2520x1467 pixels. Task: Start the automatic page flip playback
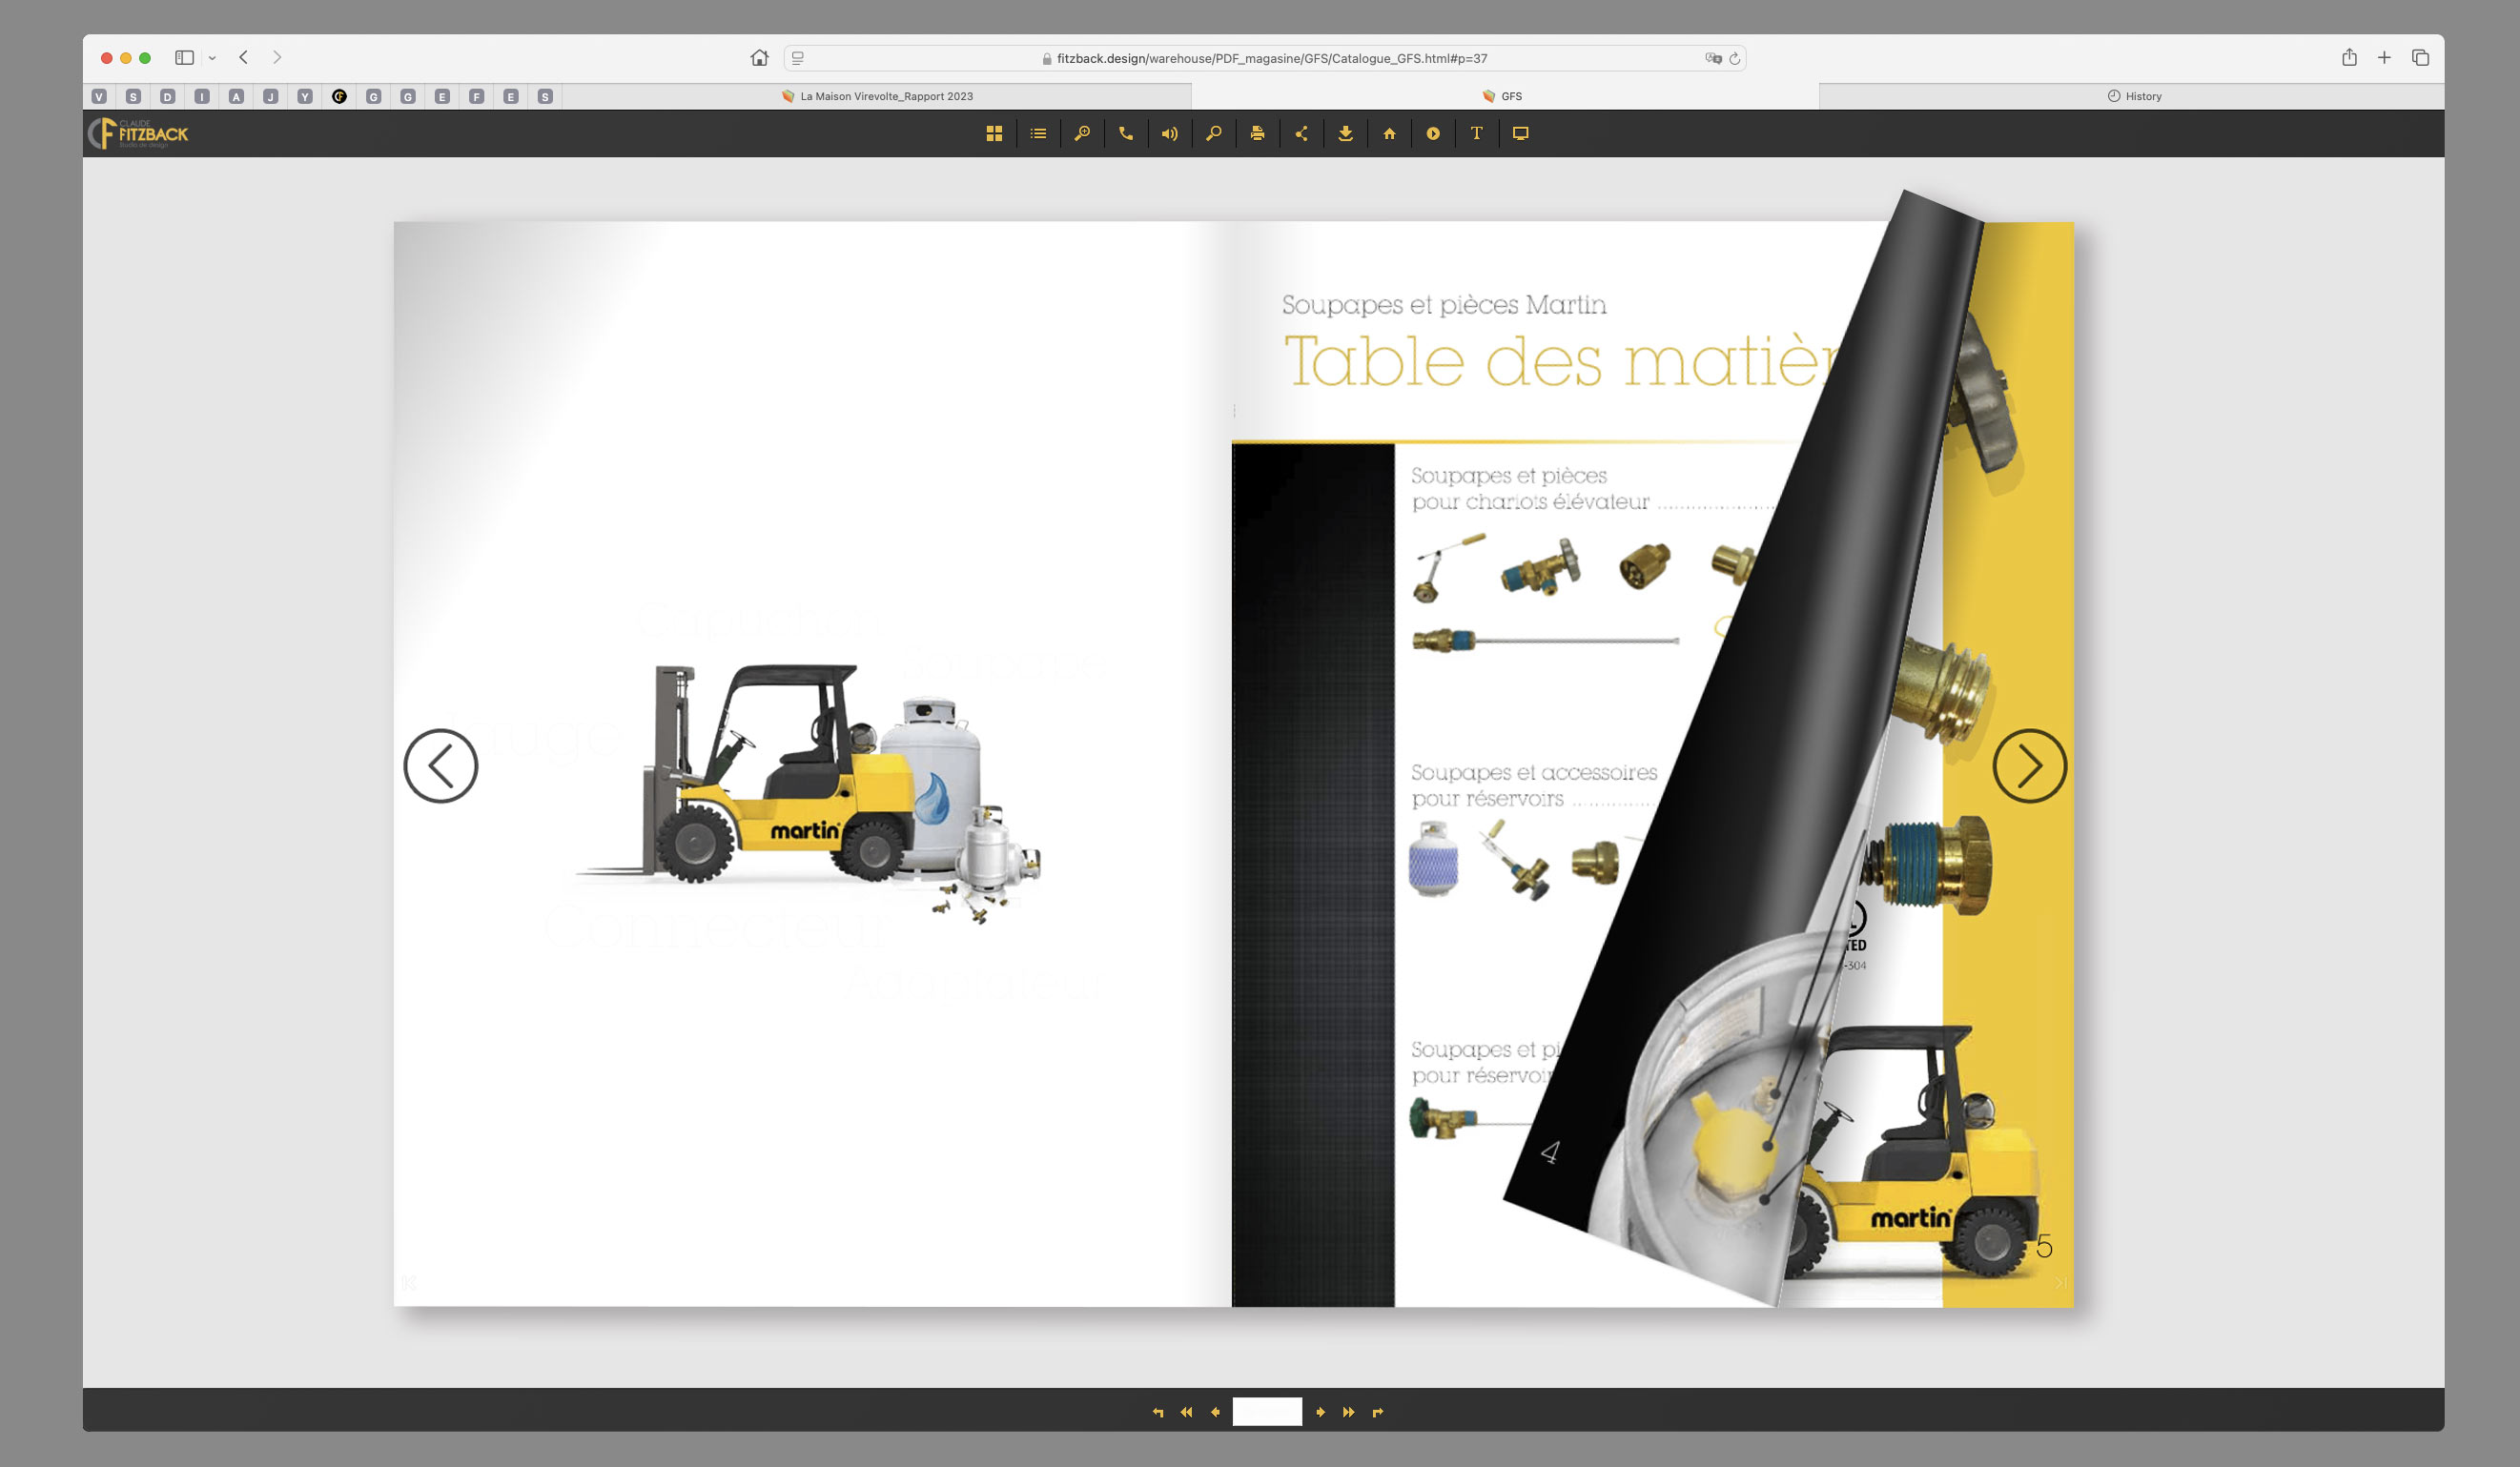point(1433,133)
